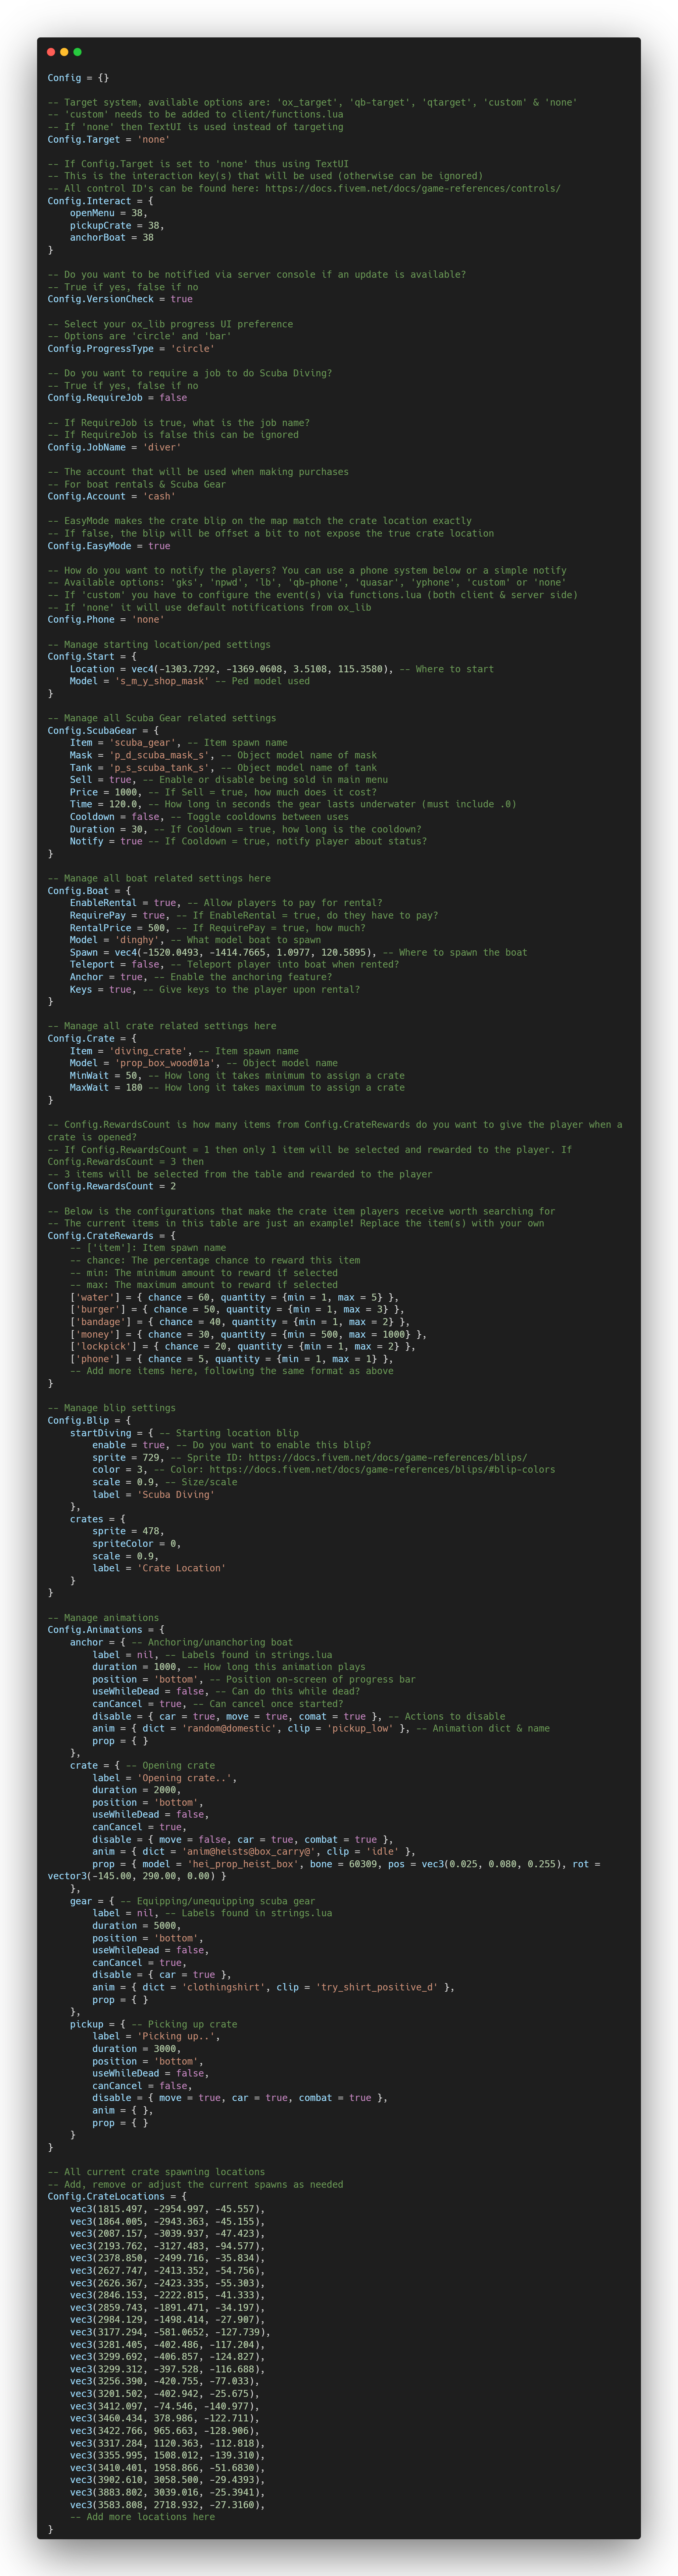Click the 'Keys = true' boat line
The width and height of the screenshot is (678, 2576).
tap(215, 989)
